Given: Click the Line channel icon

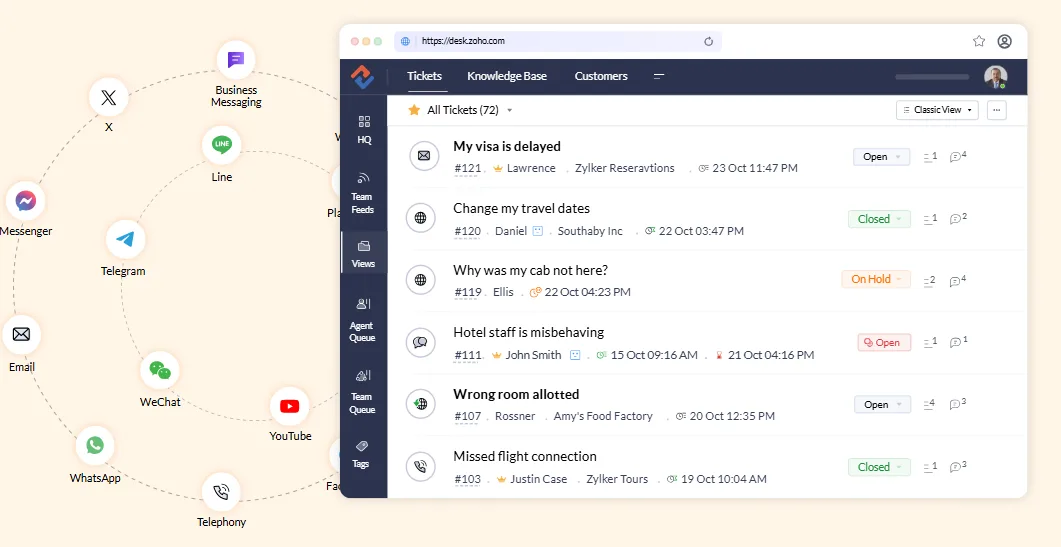Looking at the screenshot, I should pyautogui.click(x=222, y=145).
